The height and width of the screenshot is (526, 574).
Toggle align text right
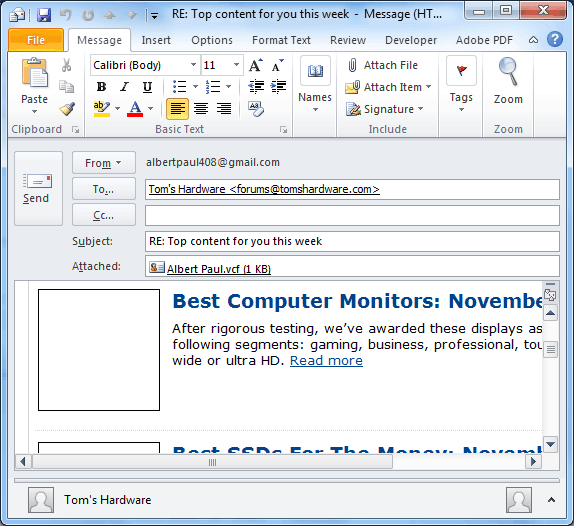[x=224, y=109]
